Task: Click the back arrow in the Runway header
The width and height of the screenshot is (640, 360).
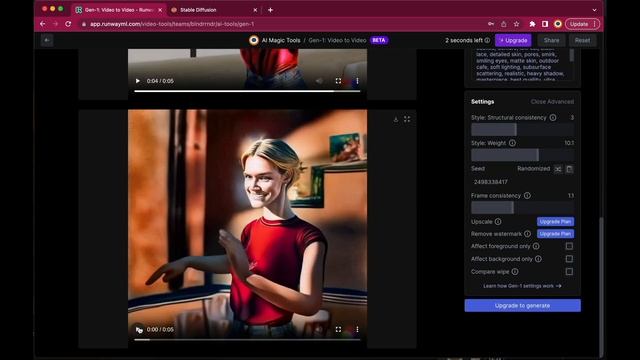Action: (x=47, y=40)
